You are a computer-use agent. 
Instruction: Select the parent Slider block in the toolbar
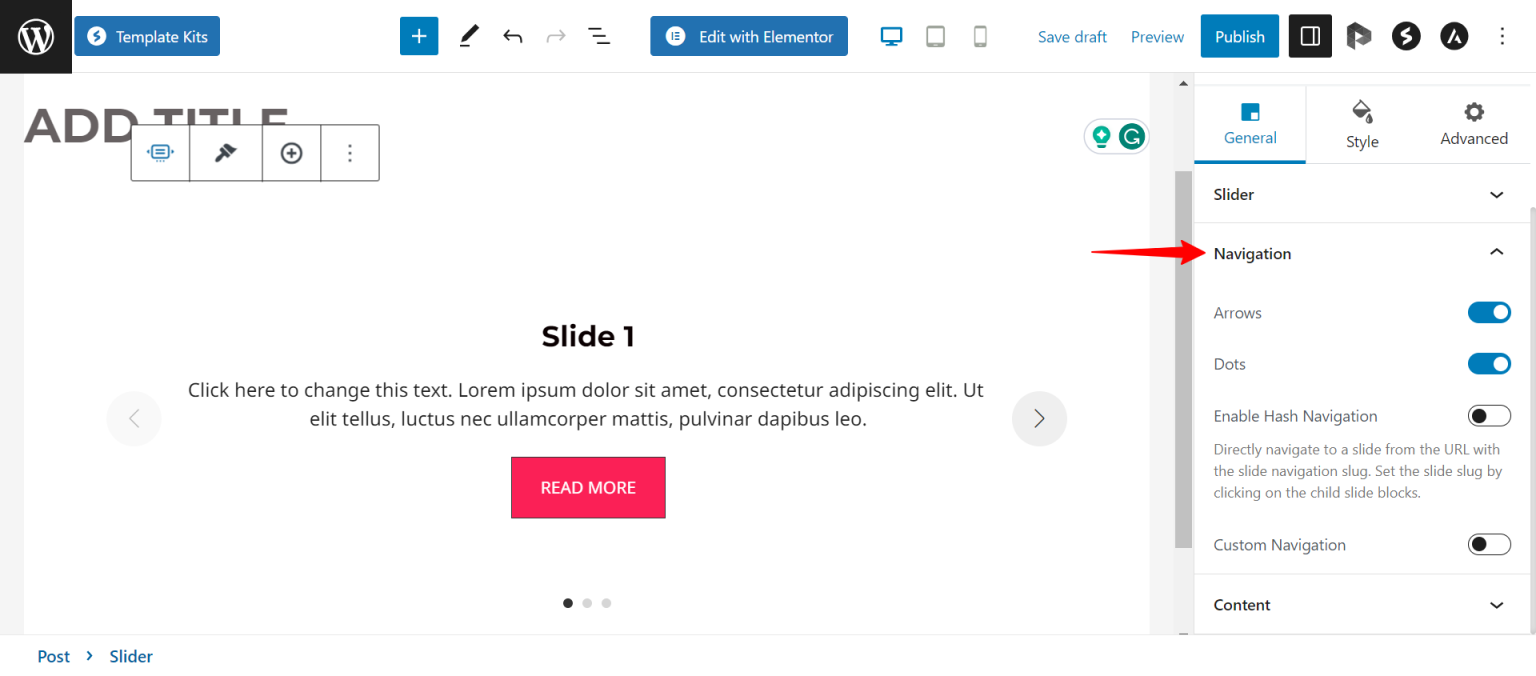coord(159,152)
